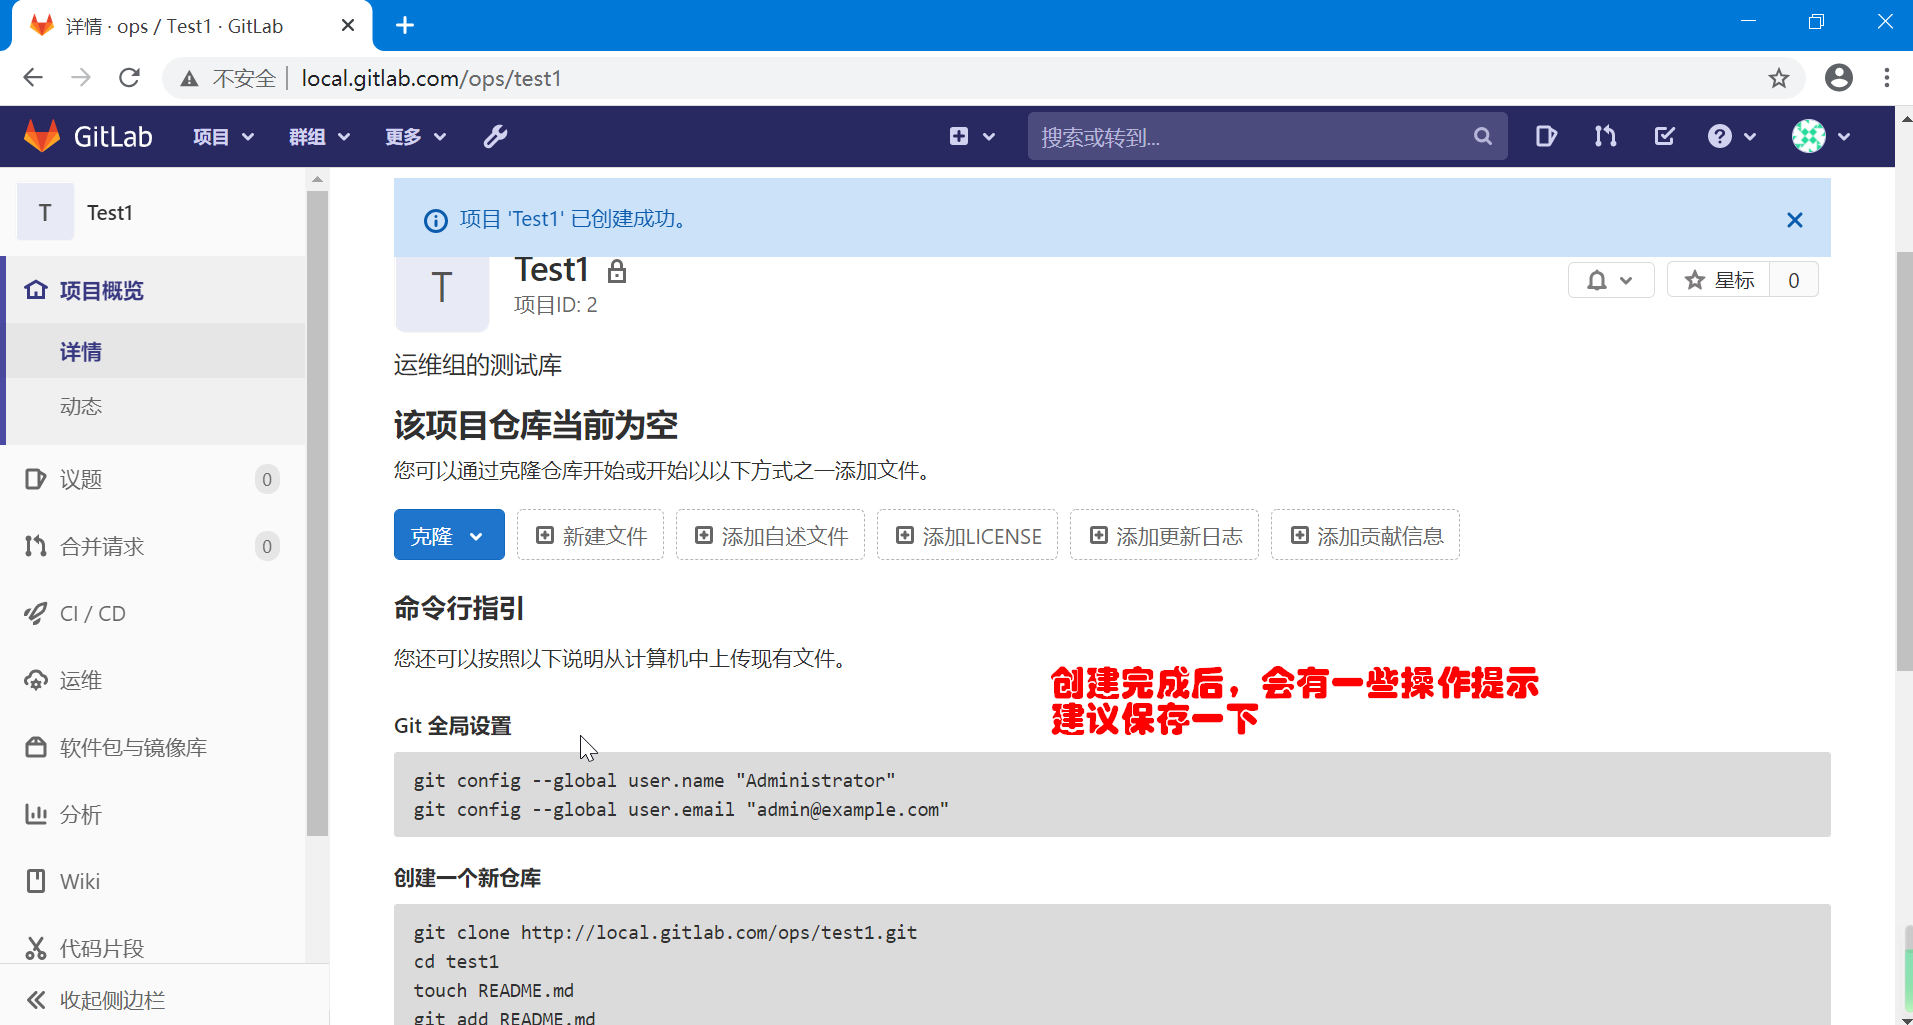Open CI / CD in the sidebar
Screen dimensions: 1913x1025
point(152,613)
